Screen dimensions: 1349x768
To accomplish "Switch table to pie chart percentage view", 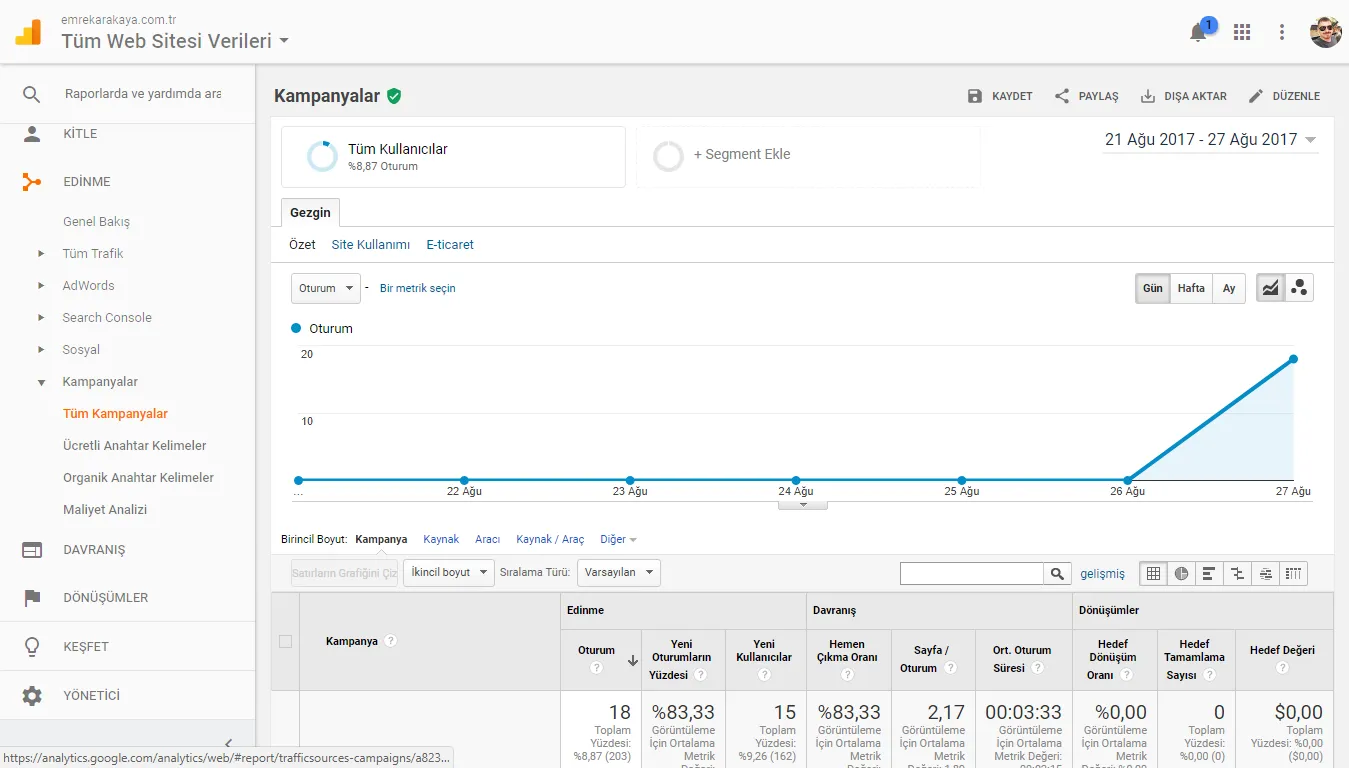I will point(1181,573).
